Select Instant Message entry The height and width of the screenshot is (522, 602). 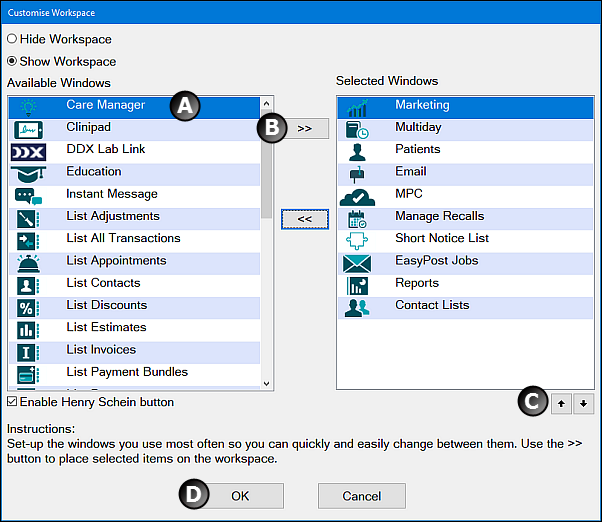(134, 197)
